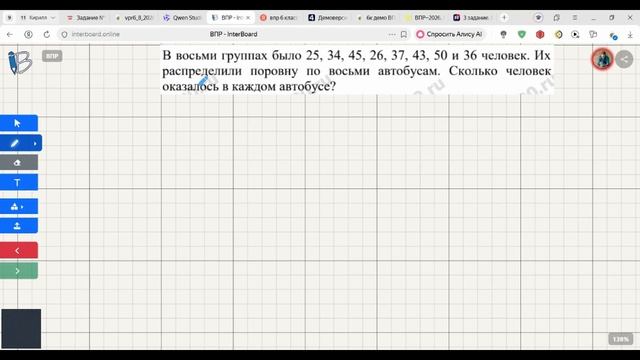Click the math problem image on the board
The image size is (640, 360).
[357, 70]
